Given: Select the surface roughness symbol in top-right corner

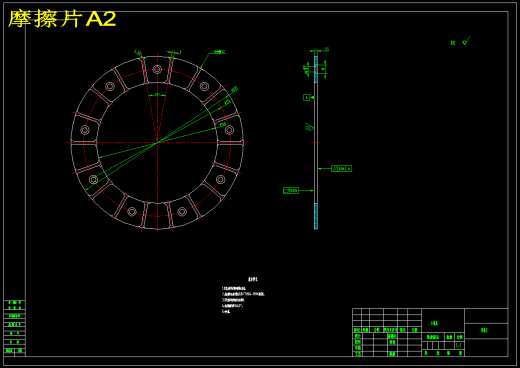Looking at the screenshot, I should click(466, 41).
